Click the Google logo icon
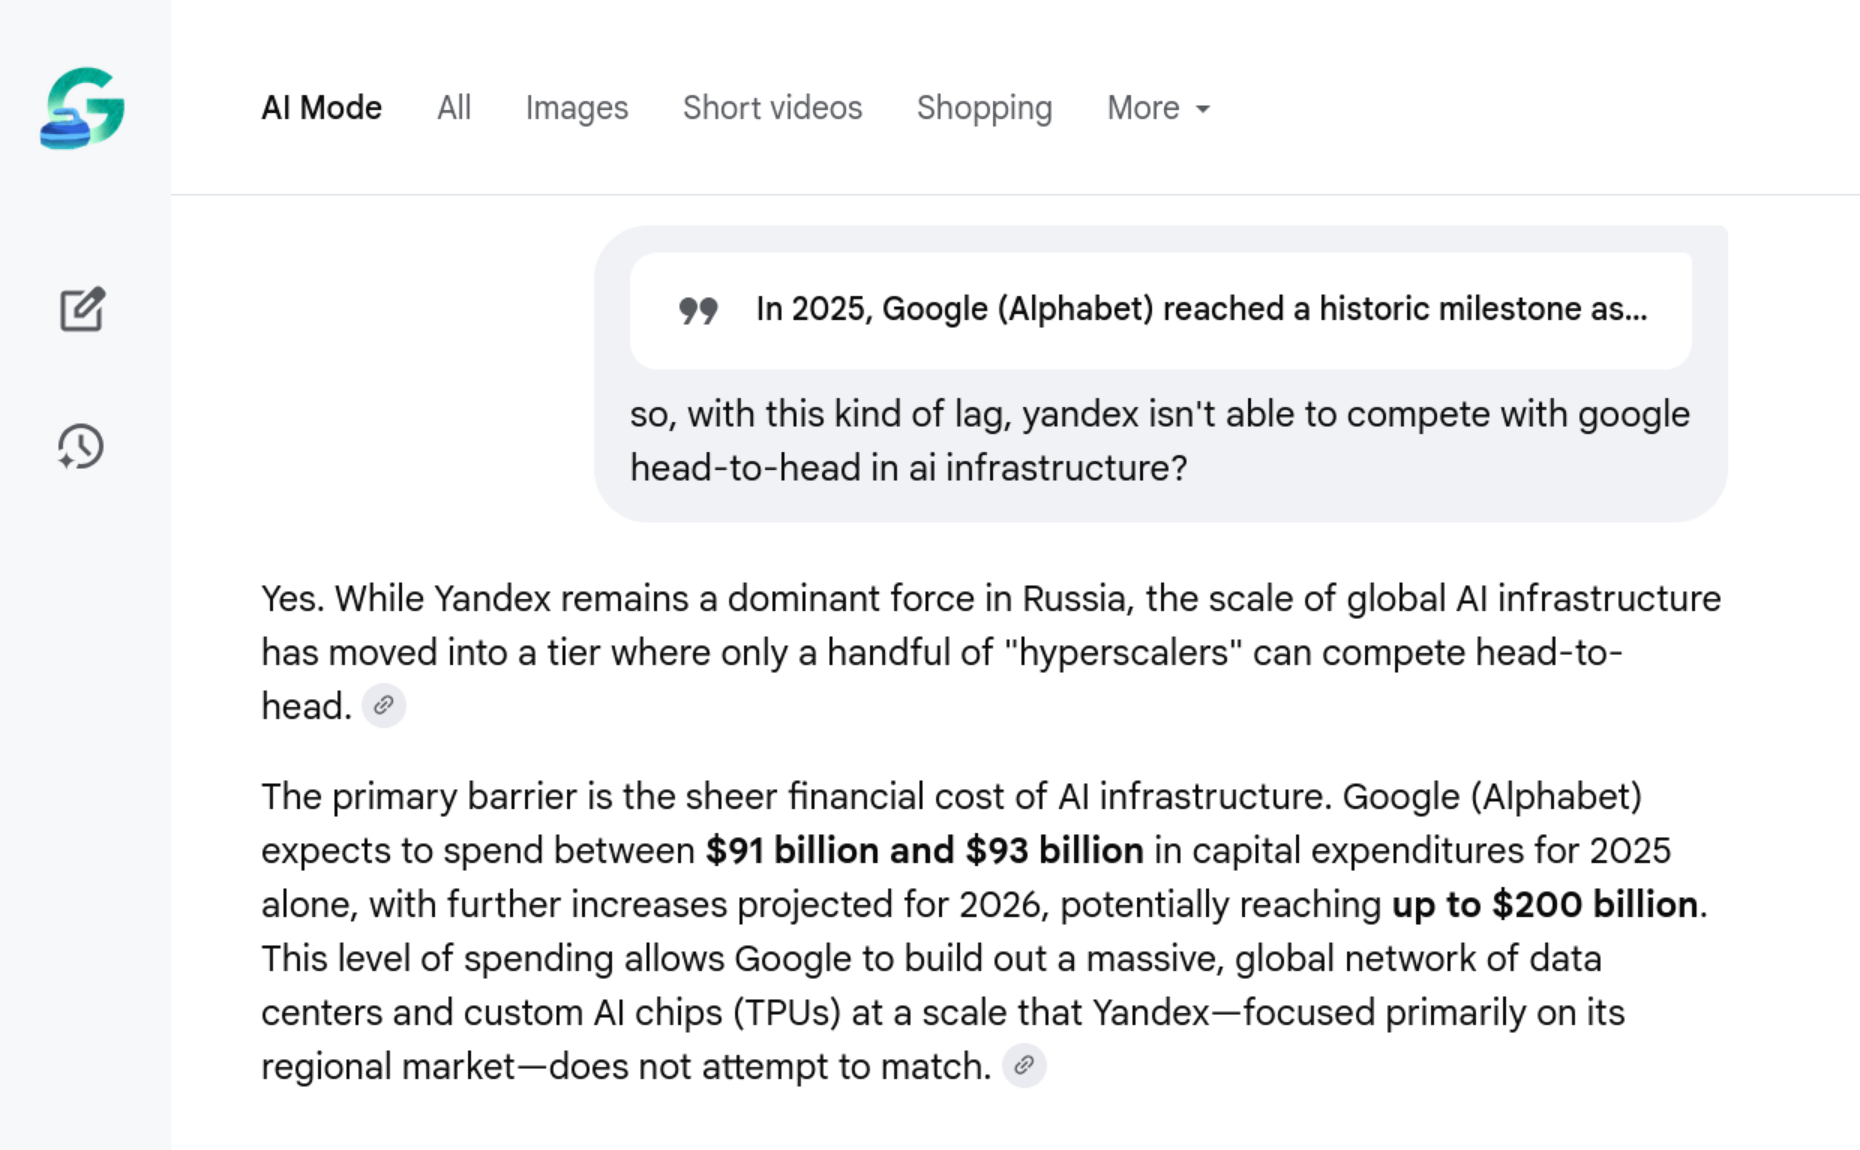Image resolution: width=1860 pixels, height=1150 pixels. [x=83, y=108]
